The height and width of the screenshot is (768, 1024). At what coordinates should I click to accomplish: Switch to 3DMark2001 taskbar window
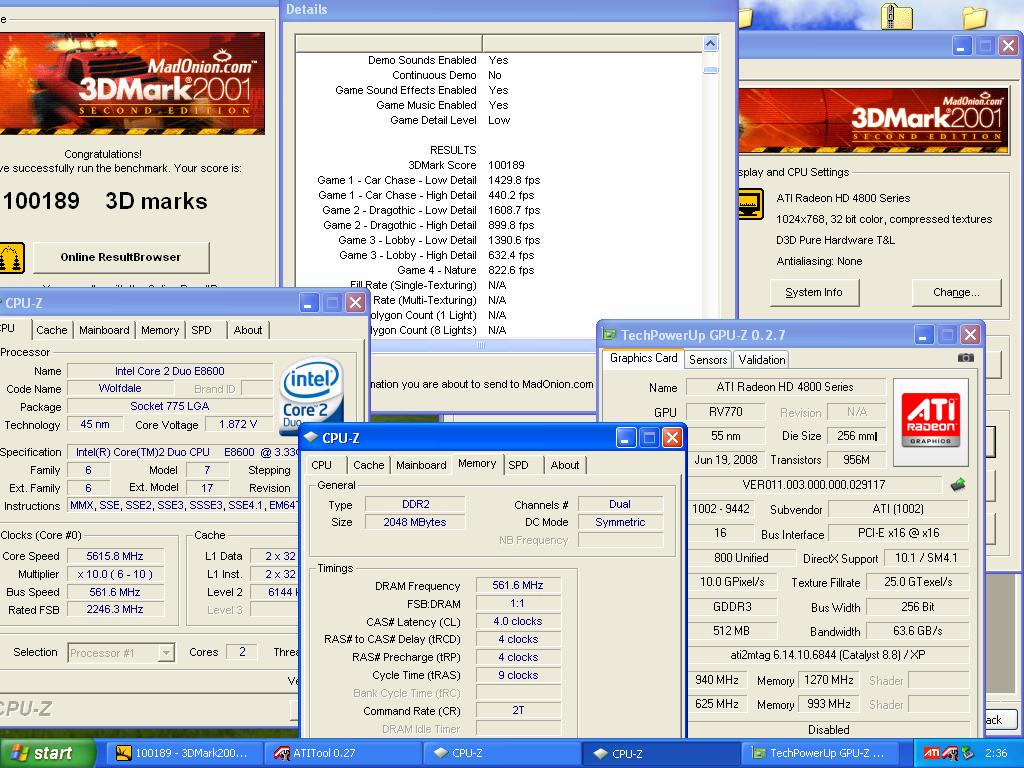pyautogui.click(x=183, y=753)
